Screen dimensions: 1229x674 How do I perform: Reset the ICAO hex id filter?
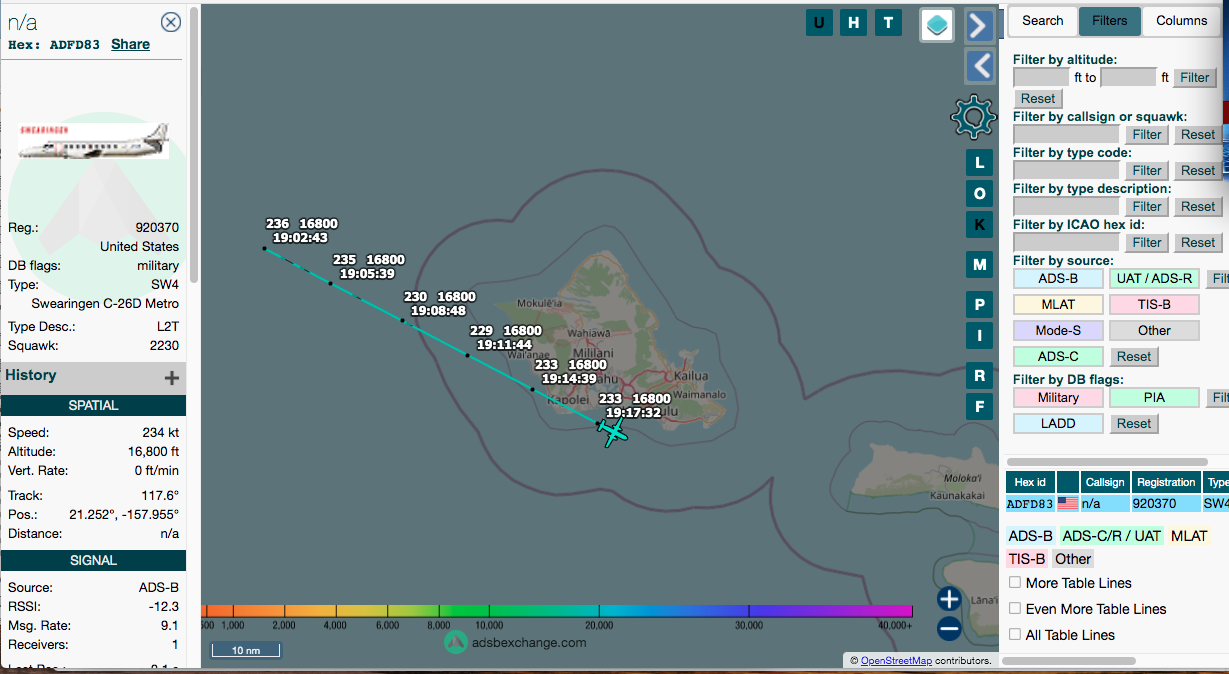pos(1197,242)
